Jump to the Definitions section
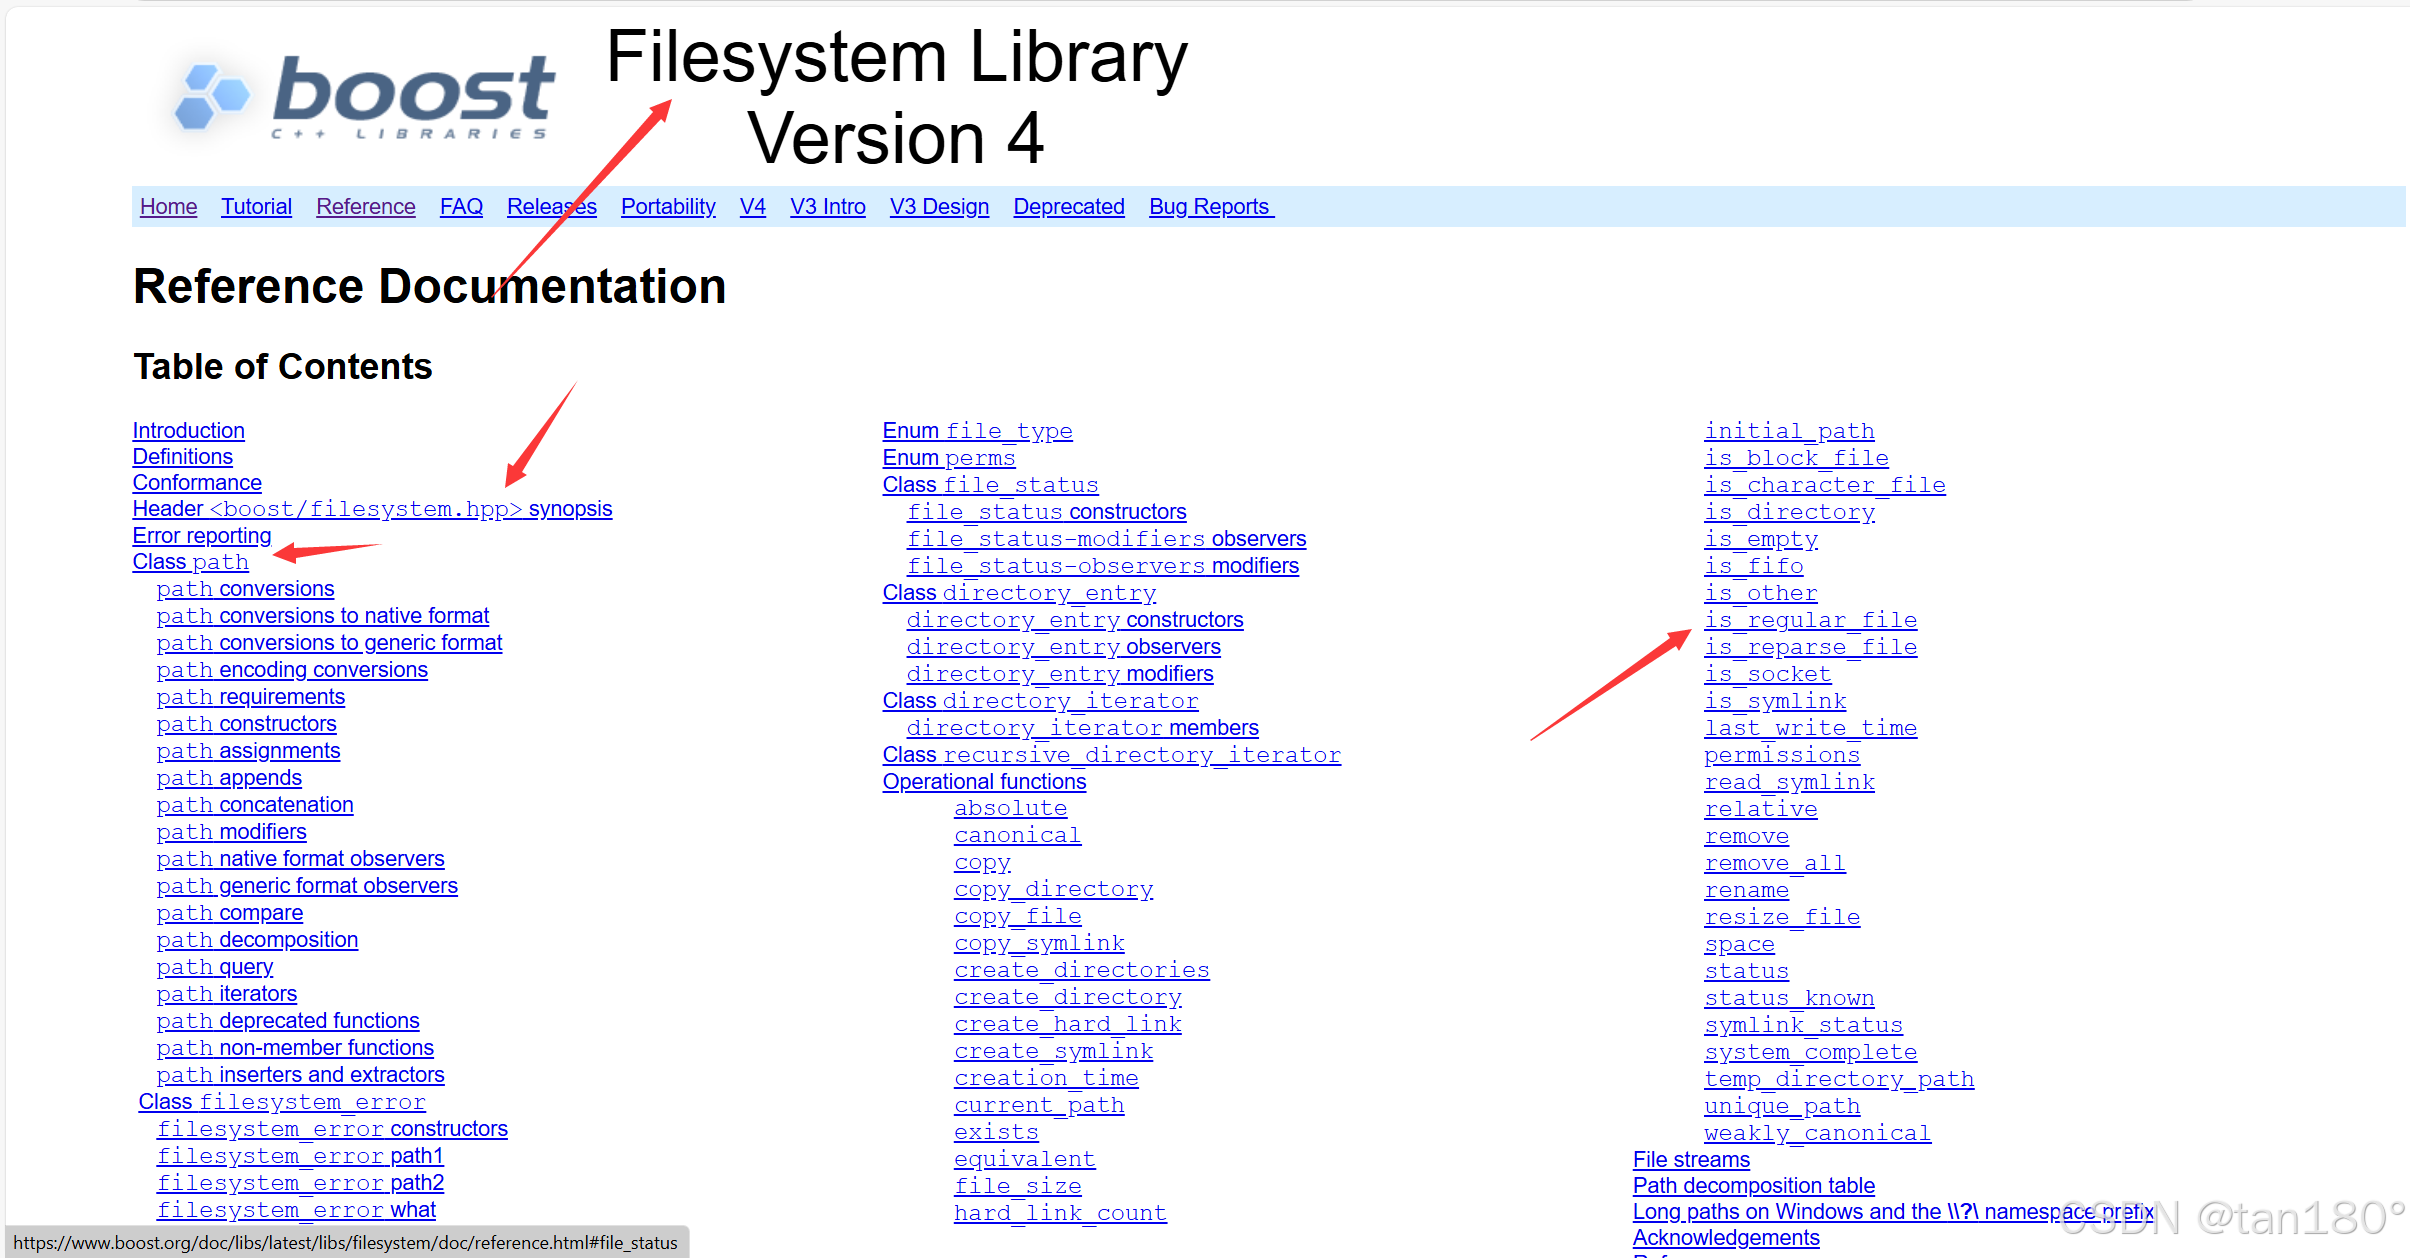Image resolution: width=2410 pixels, height=1258 pixels. tap(183, 457)
